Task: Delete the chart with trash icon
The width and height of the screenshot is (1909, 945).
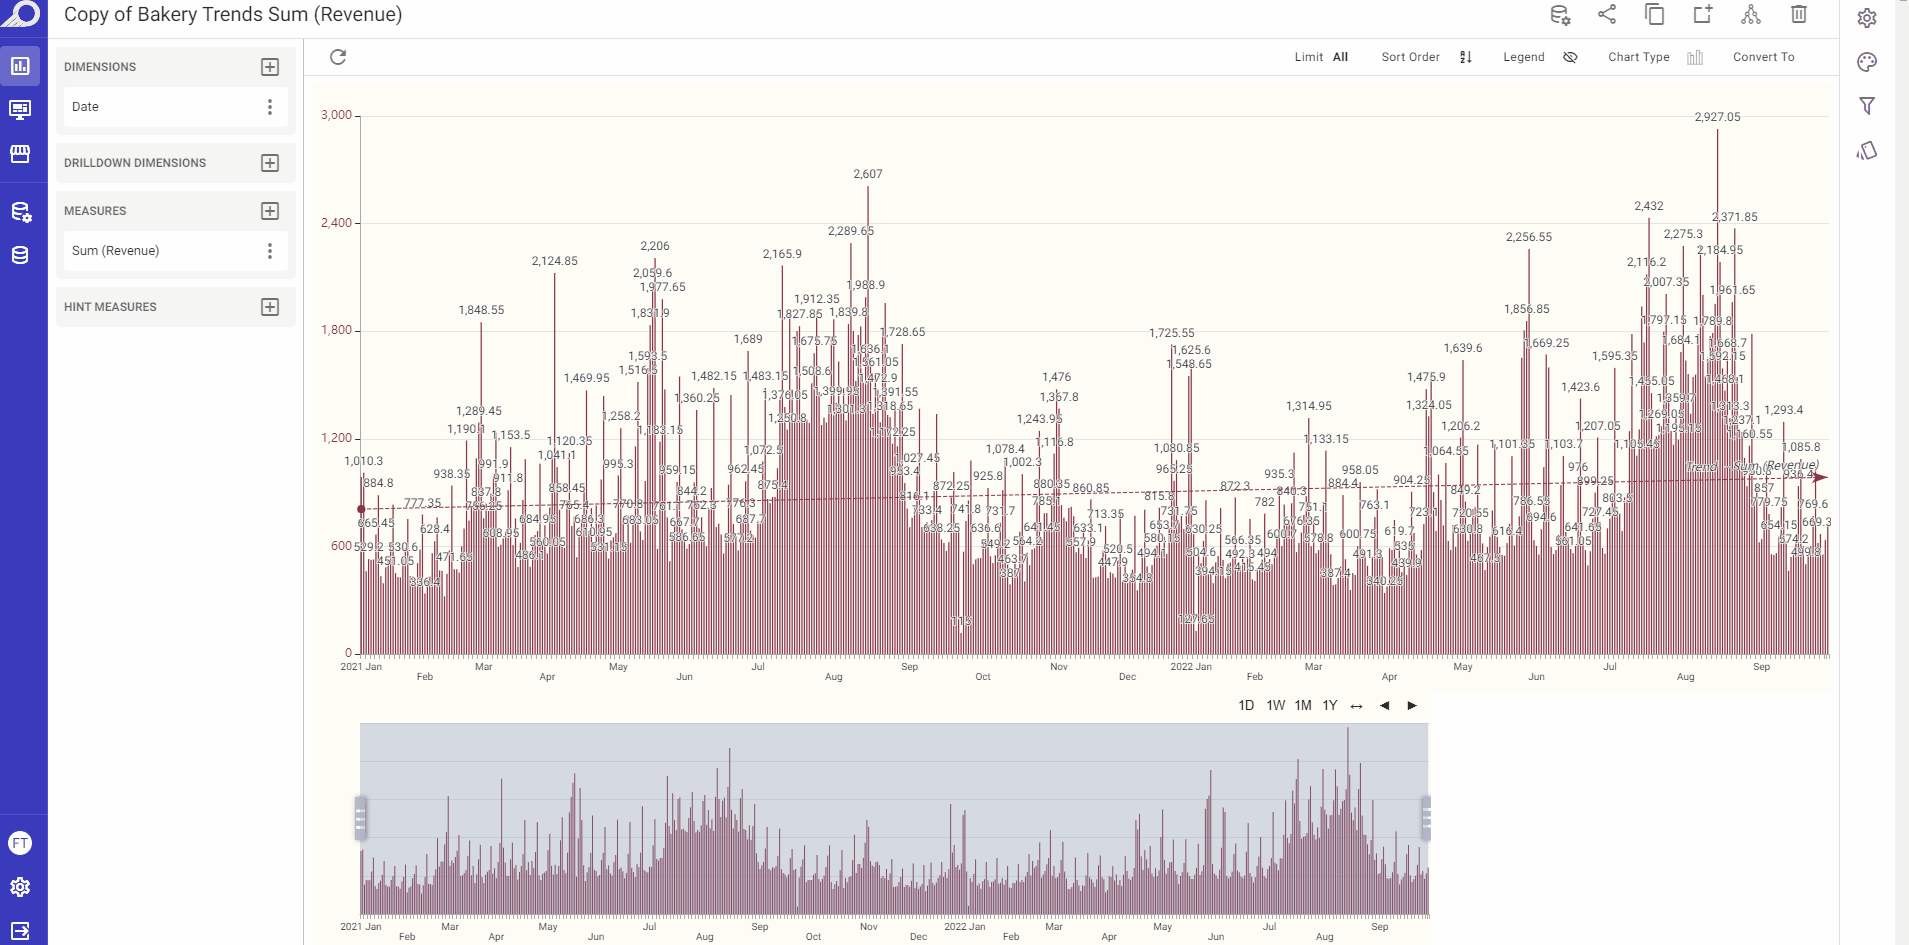Action: pos(1799,14)
